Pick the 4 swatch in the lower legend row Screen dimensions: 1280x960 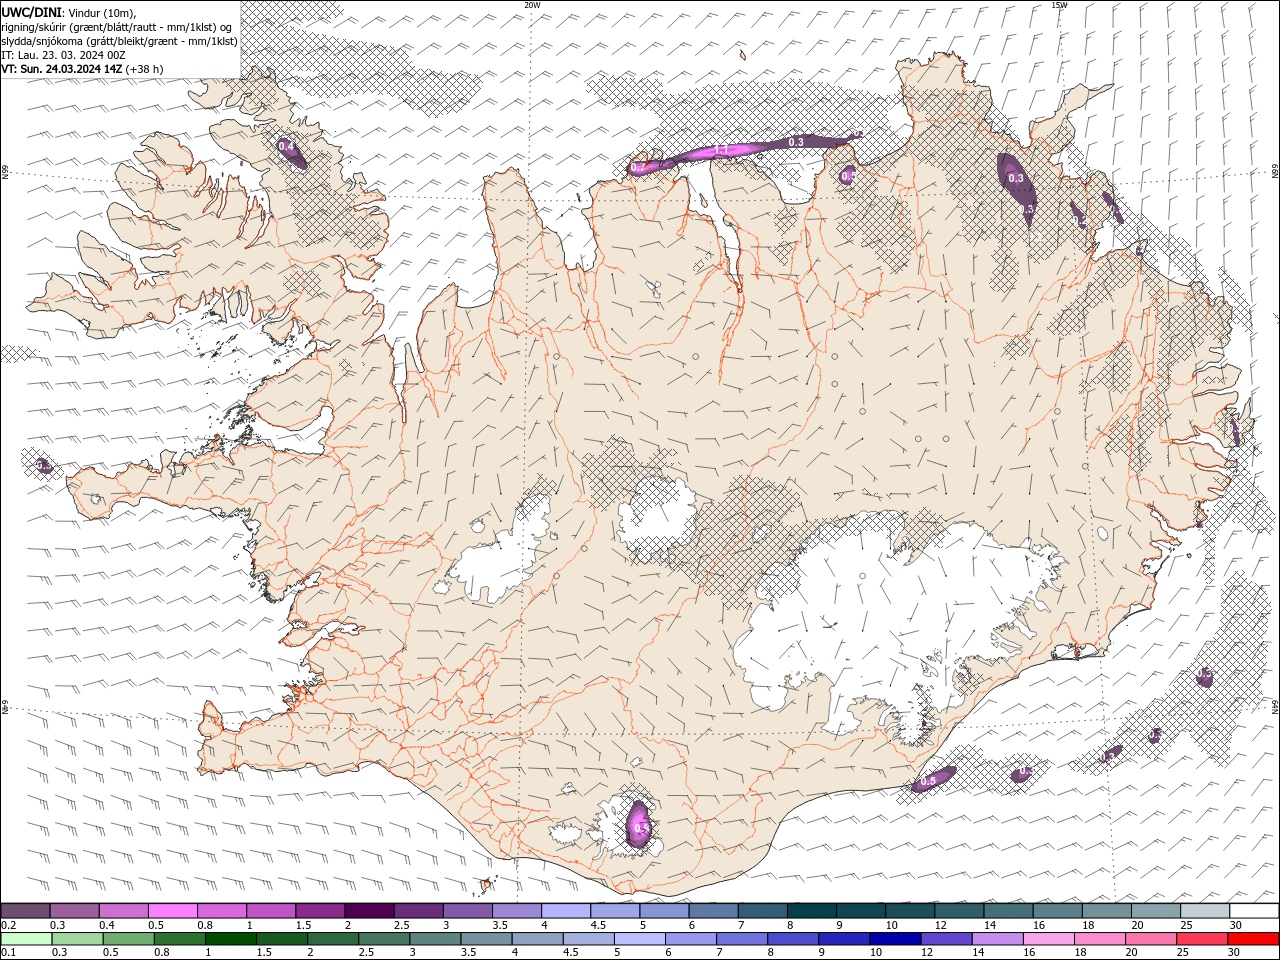pos(536,939)
